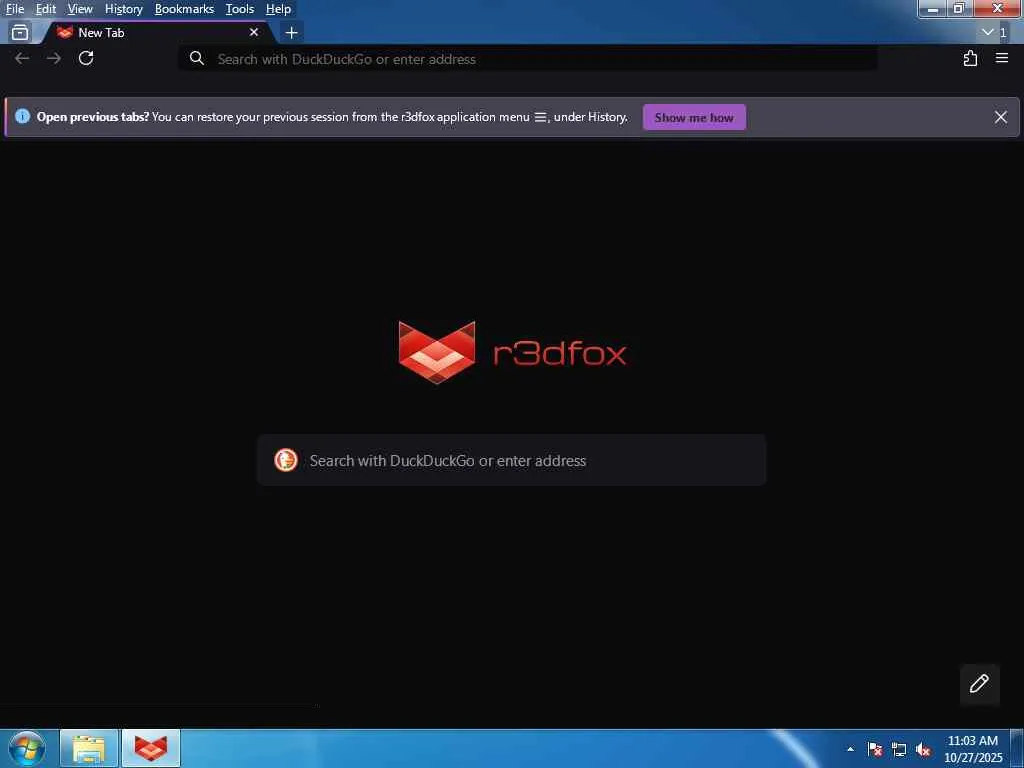Open a new tab with plus button
This screenshot has height=768, width=1024.
click(291, 32)
